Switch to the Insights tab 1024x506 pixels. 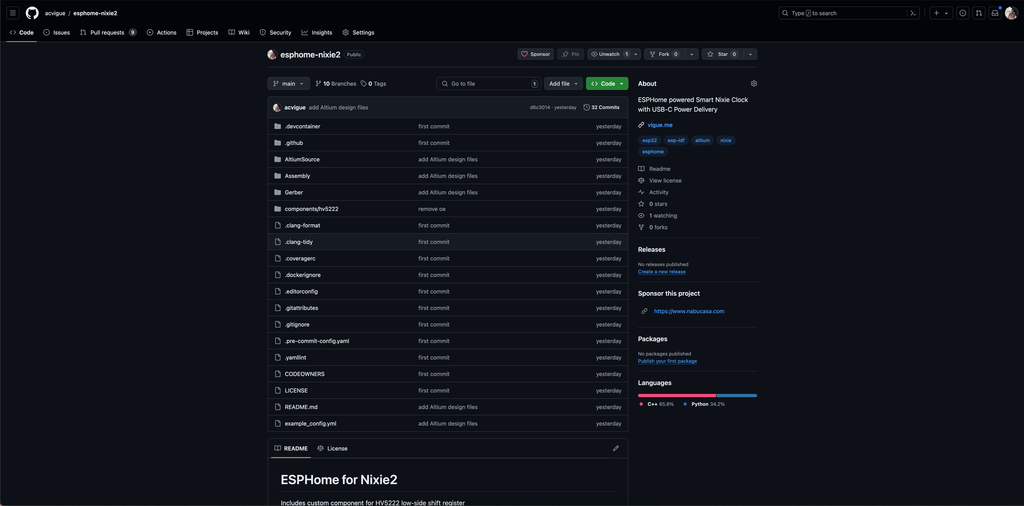coord(317,32)
